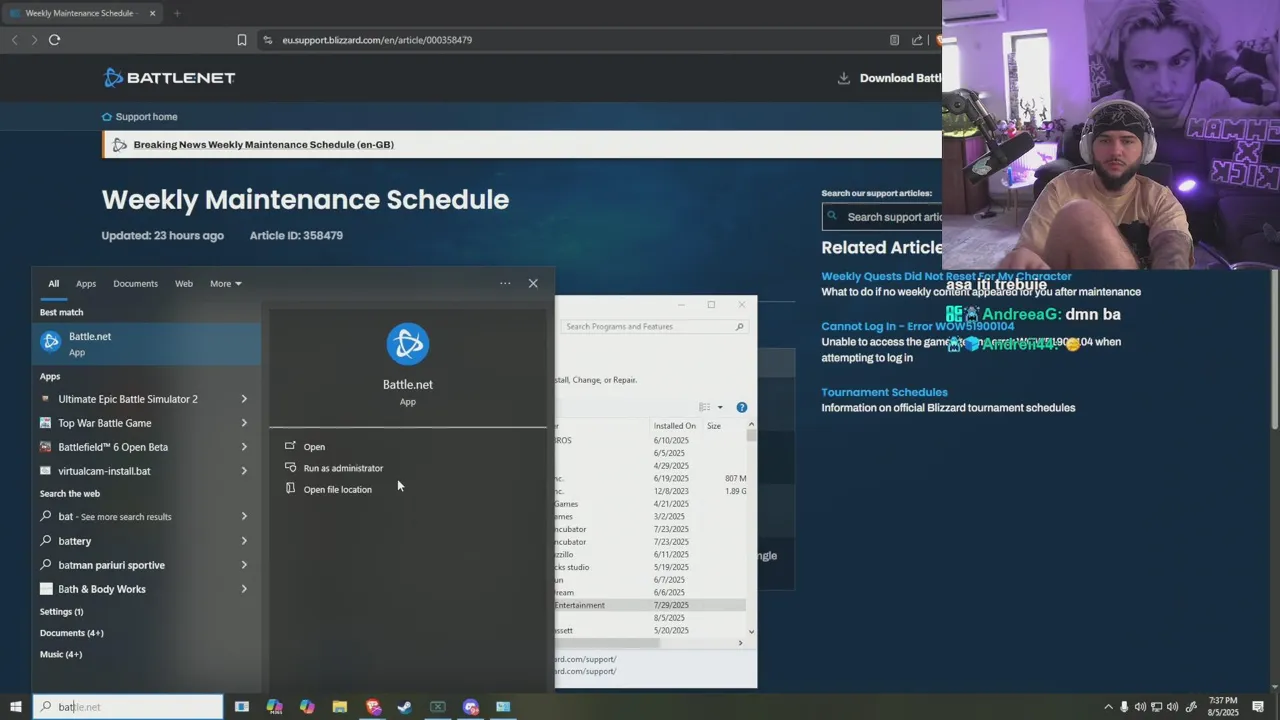1280x720 pixels.
Task: Select Top War Battle Game app icon
Action: pyautogui.click(x=46, y=423)
